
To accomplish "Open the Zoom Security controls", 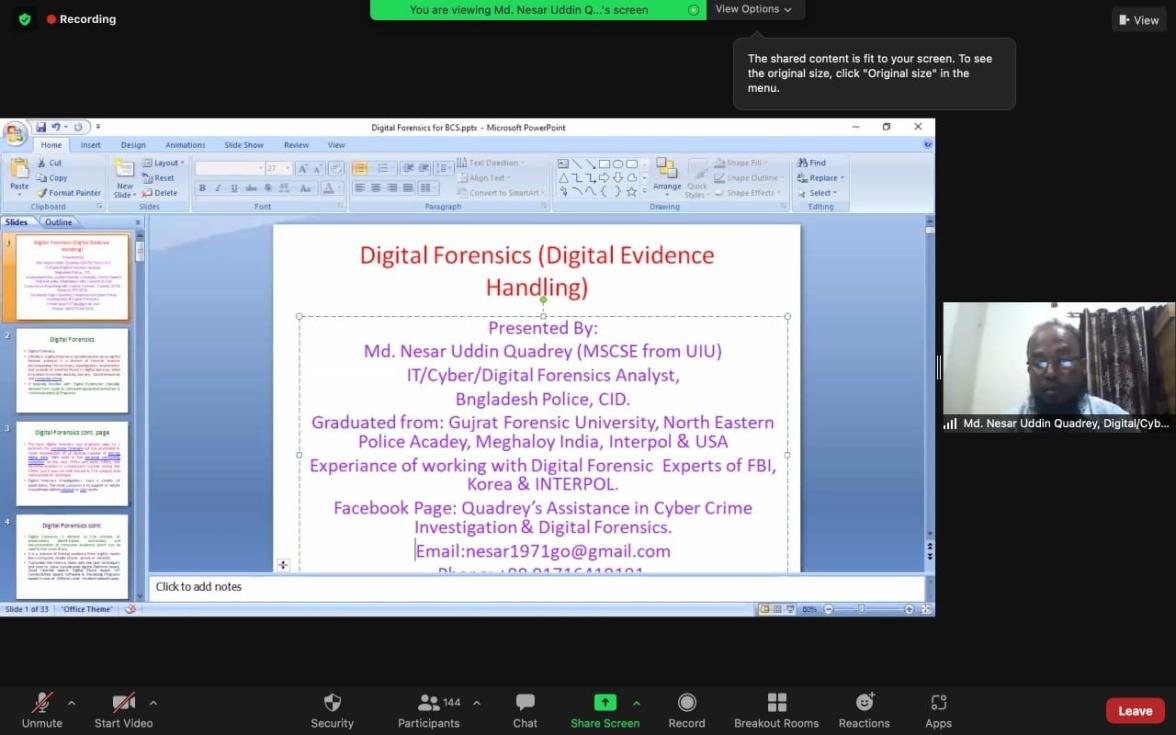I will [x=332, y=710].
